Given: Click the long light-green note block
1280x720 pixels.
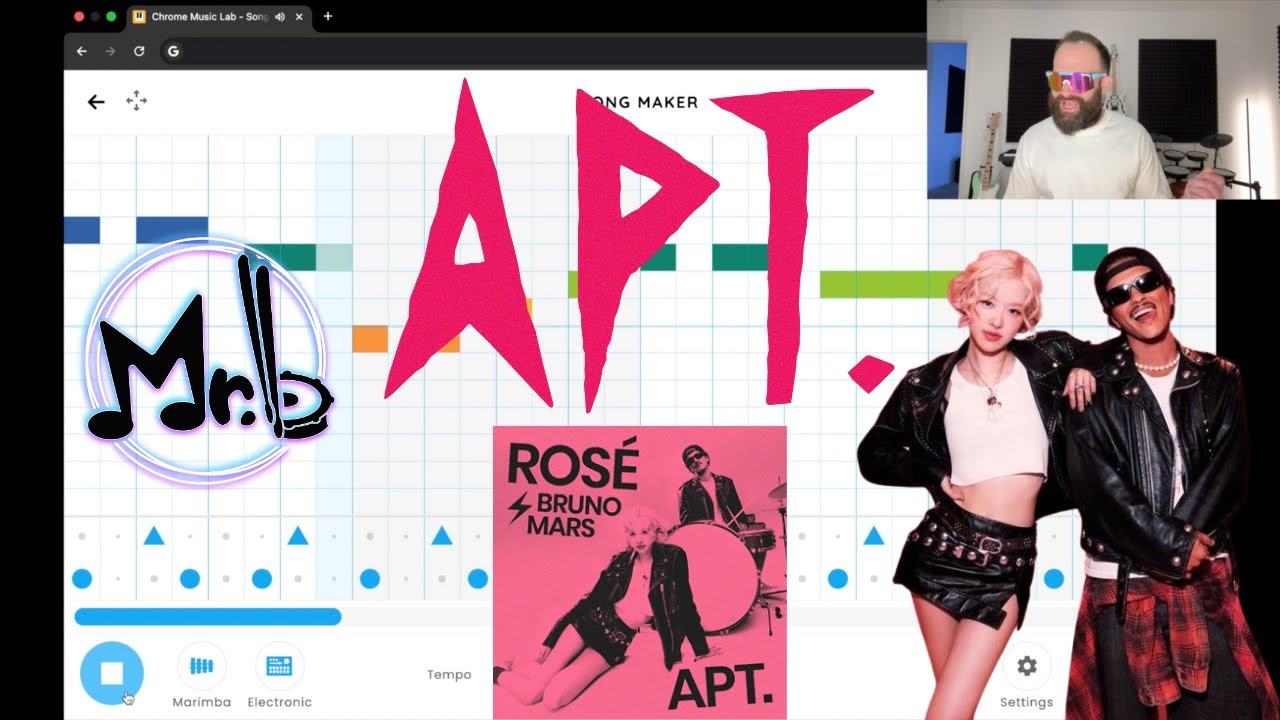Looking at the screenshot, I should coord(890,284).
